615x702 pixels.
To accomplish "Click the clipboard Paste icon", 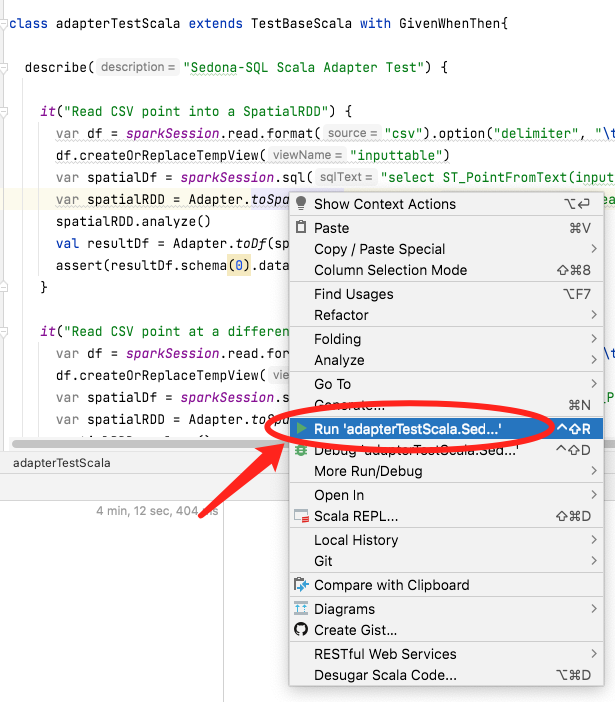I will 301,228.
